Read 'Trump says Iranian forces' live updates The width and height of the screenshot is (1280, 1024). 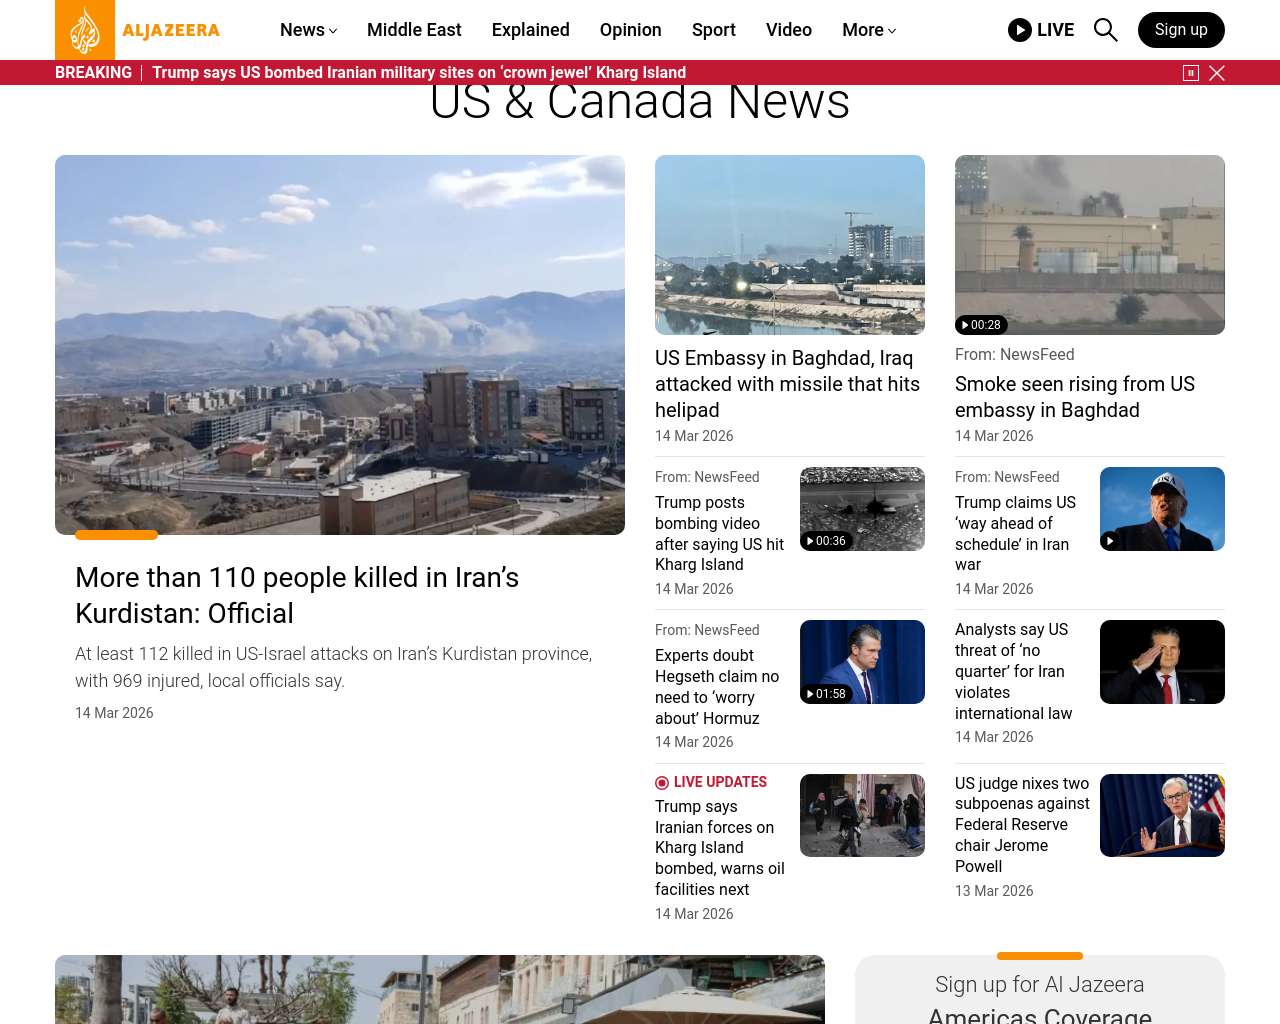pos(720,848)
